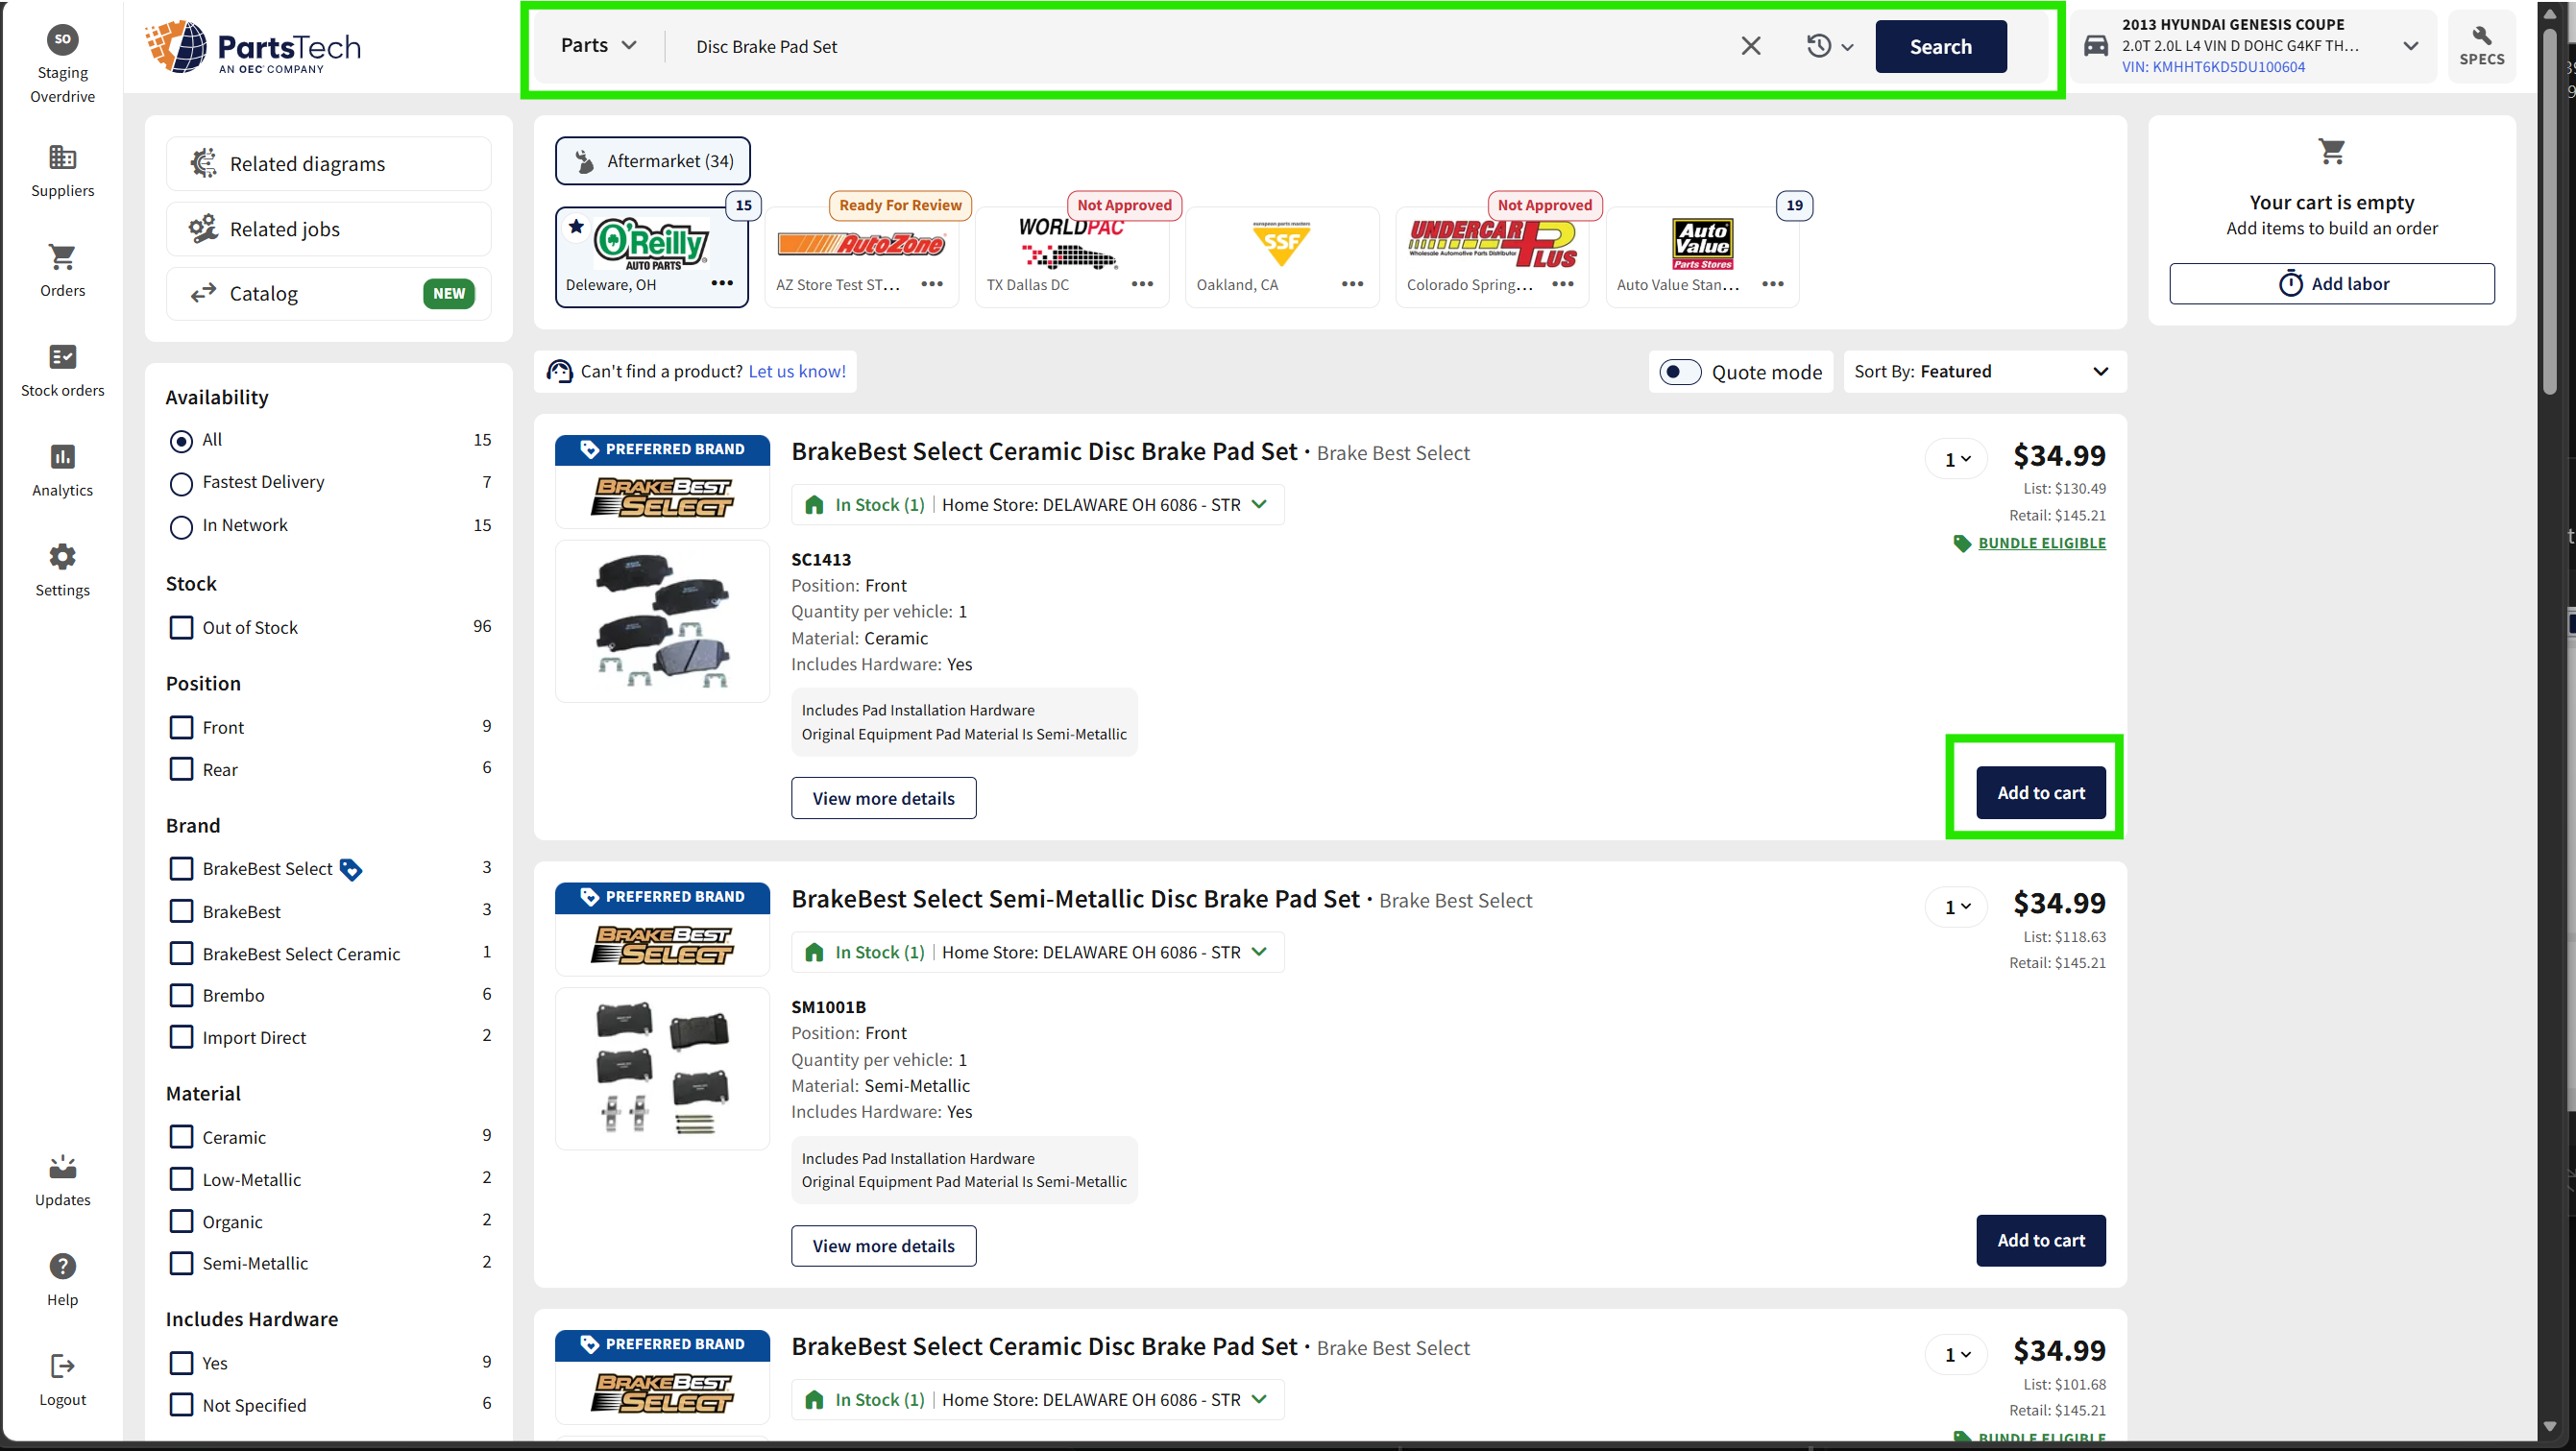
Task: Select the All availability radio button
Action: pos(181,441)
